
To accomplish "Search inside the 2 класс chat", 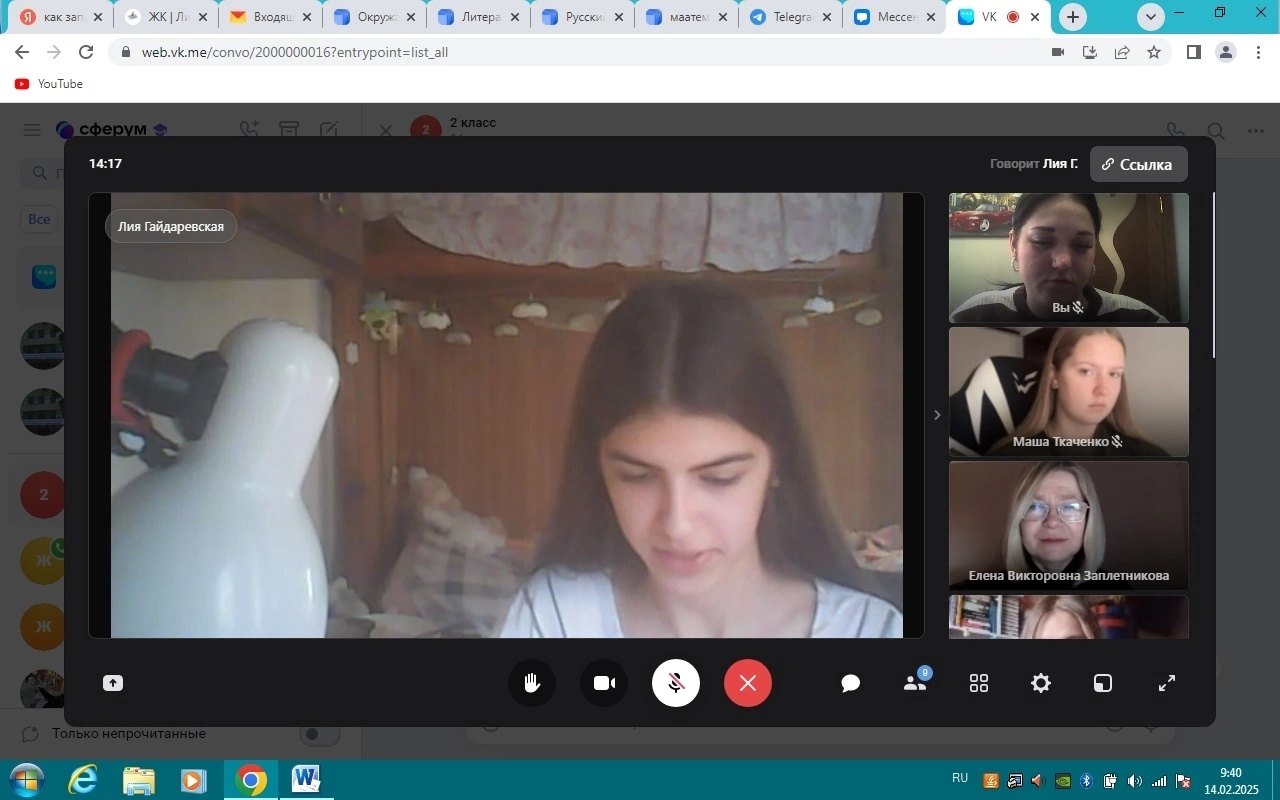I will [1216, 130].
